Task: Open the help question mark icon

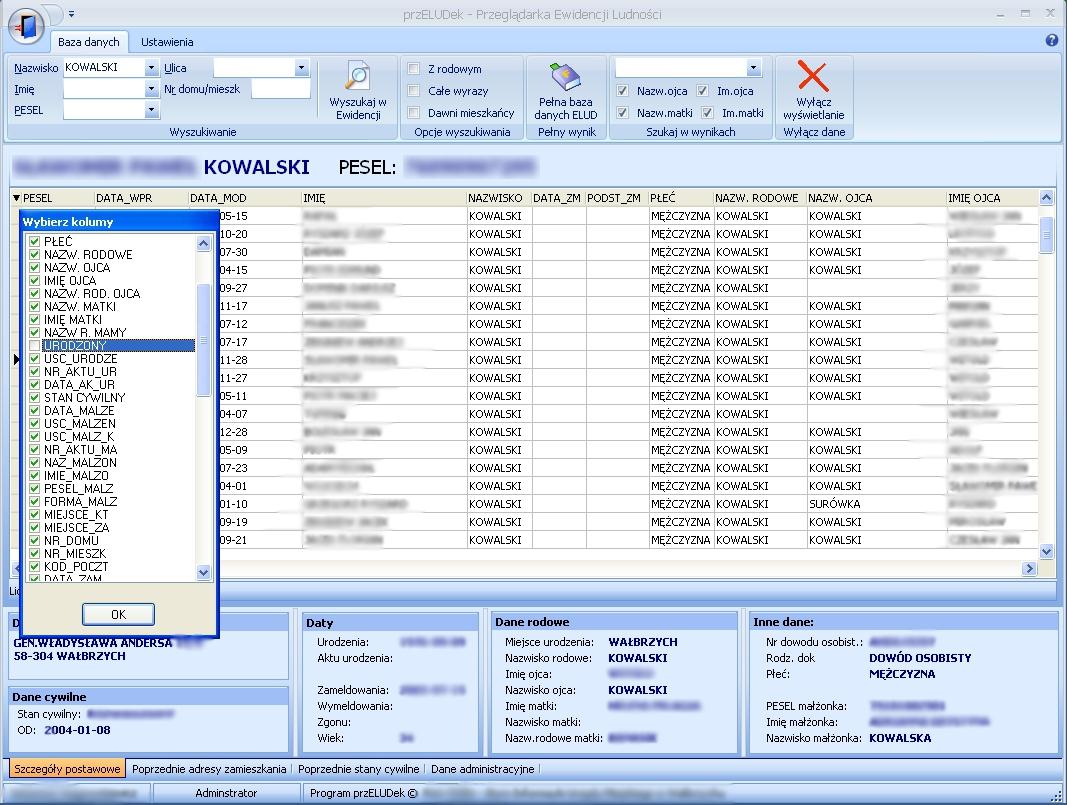Action: click(1051, 41)
